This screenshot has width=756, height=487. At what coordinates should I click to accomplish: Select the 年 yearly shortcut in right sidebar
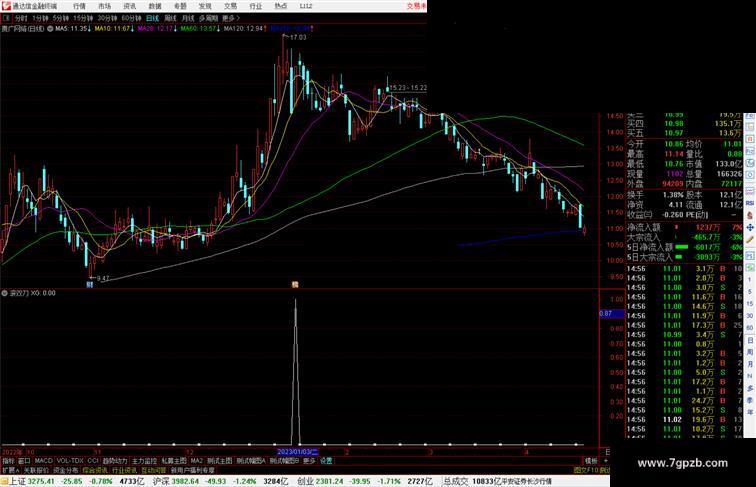pyautogui.click(x=750, y=412)
